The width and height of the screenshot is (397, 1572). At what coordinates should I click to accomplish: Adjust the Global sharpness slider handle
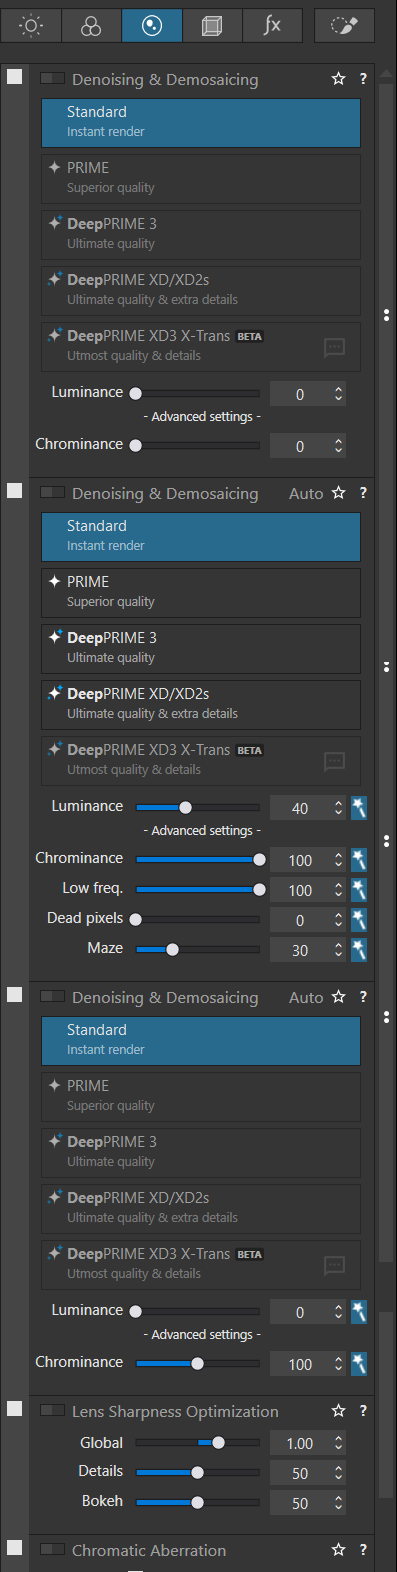(218, 1442)
